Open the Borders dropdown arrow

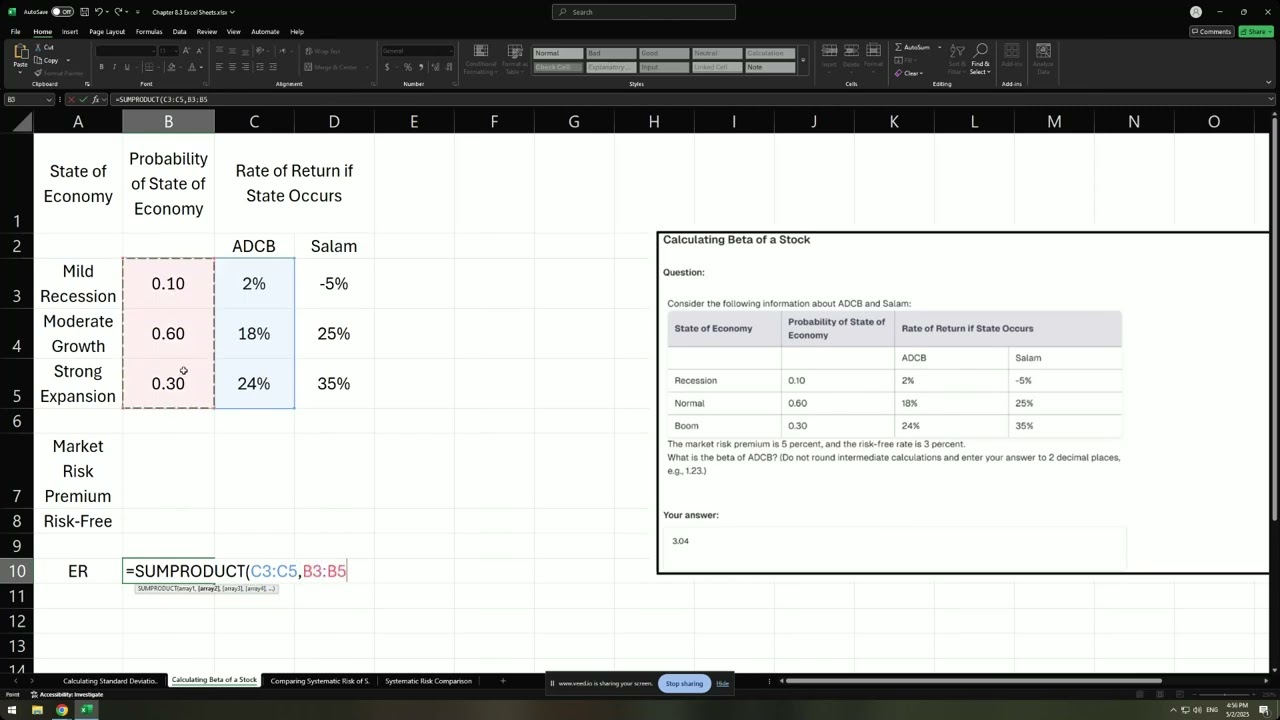pyautogui.click(x=158, y=67)
